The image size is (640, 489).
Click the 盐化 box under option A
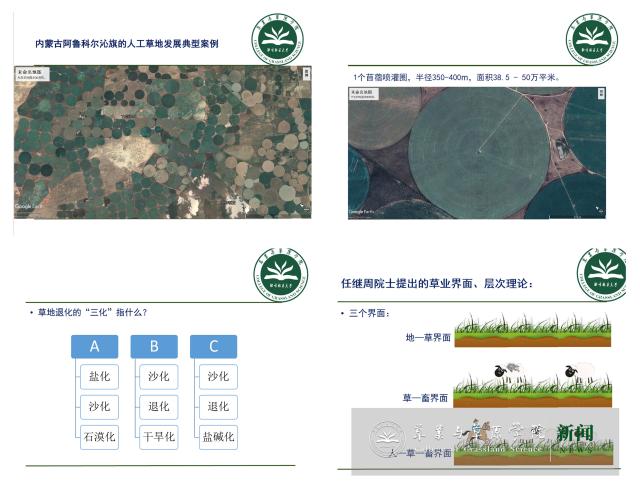99,377
